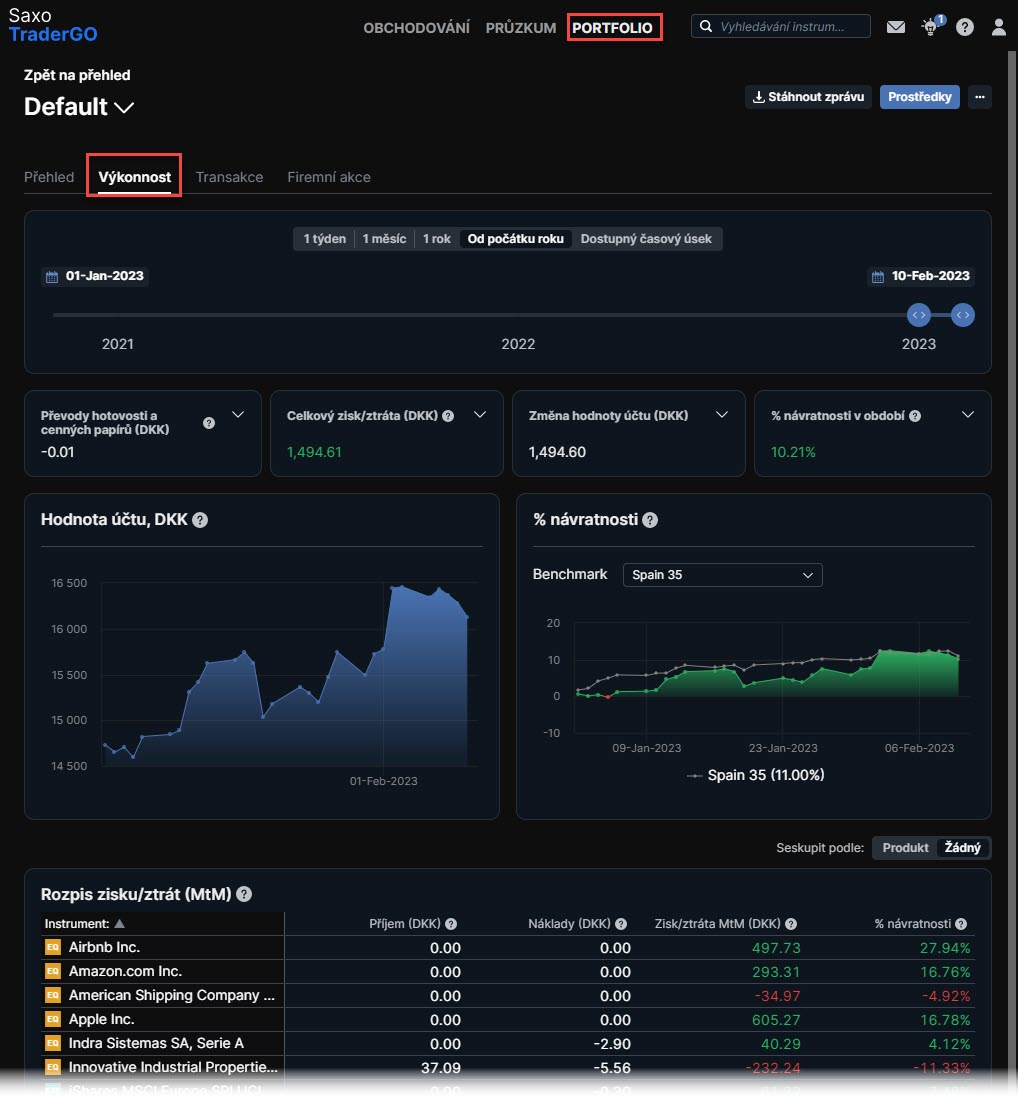The height and width of the screenshot is (1098, 1018).
Task: Click the Apple Inc. equity icon
Action: click(x=53, y=1019)
